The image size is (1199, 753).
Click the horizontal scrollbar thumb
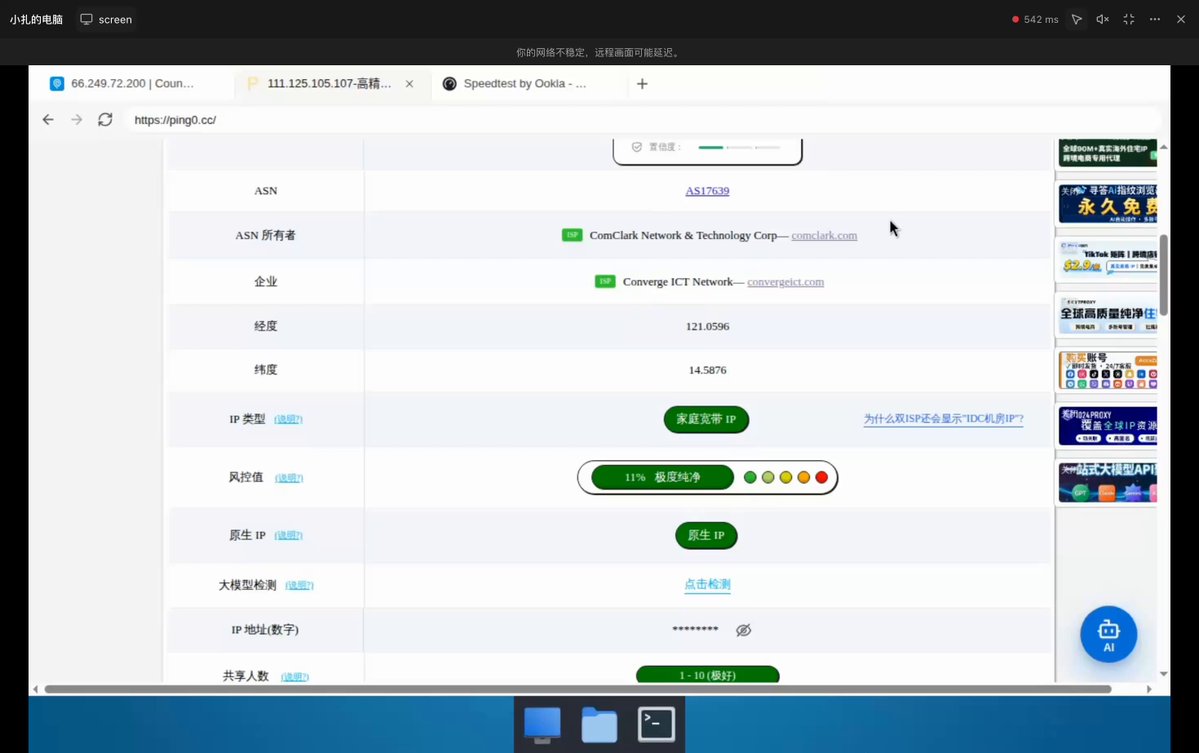(577, 690)
